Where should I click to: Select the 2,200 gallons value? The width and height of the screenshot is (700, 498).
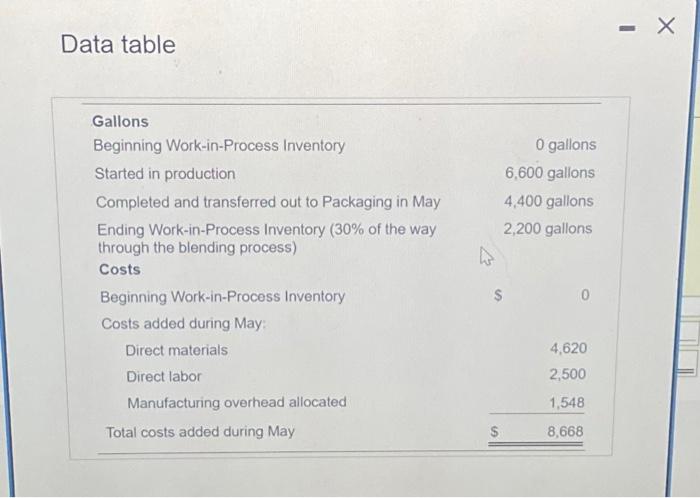coord(547,228)
